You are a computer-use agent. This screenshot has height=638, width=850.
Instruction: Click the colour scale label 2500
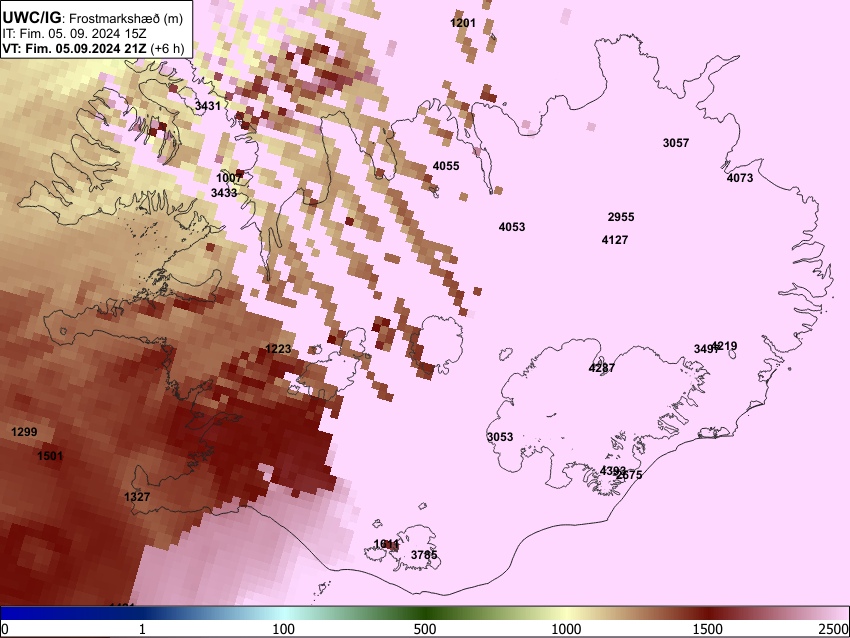(834, 629)
